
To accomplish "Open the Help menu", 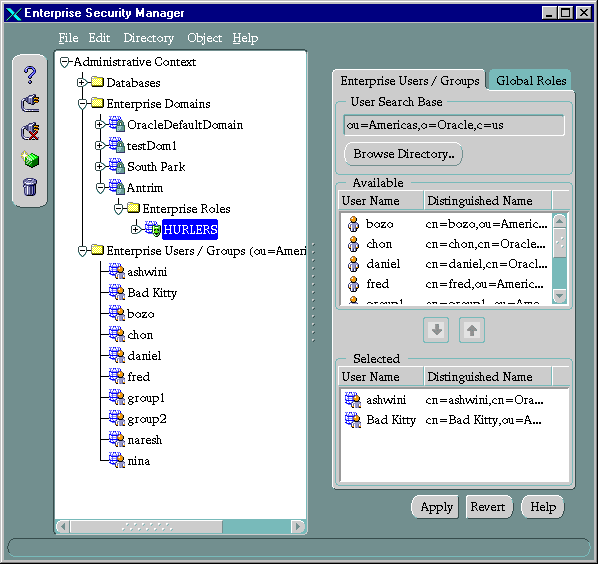I will (x=245, y=38).
